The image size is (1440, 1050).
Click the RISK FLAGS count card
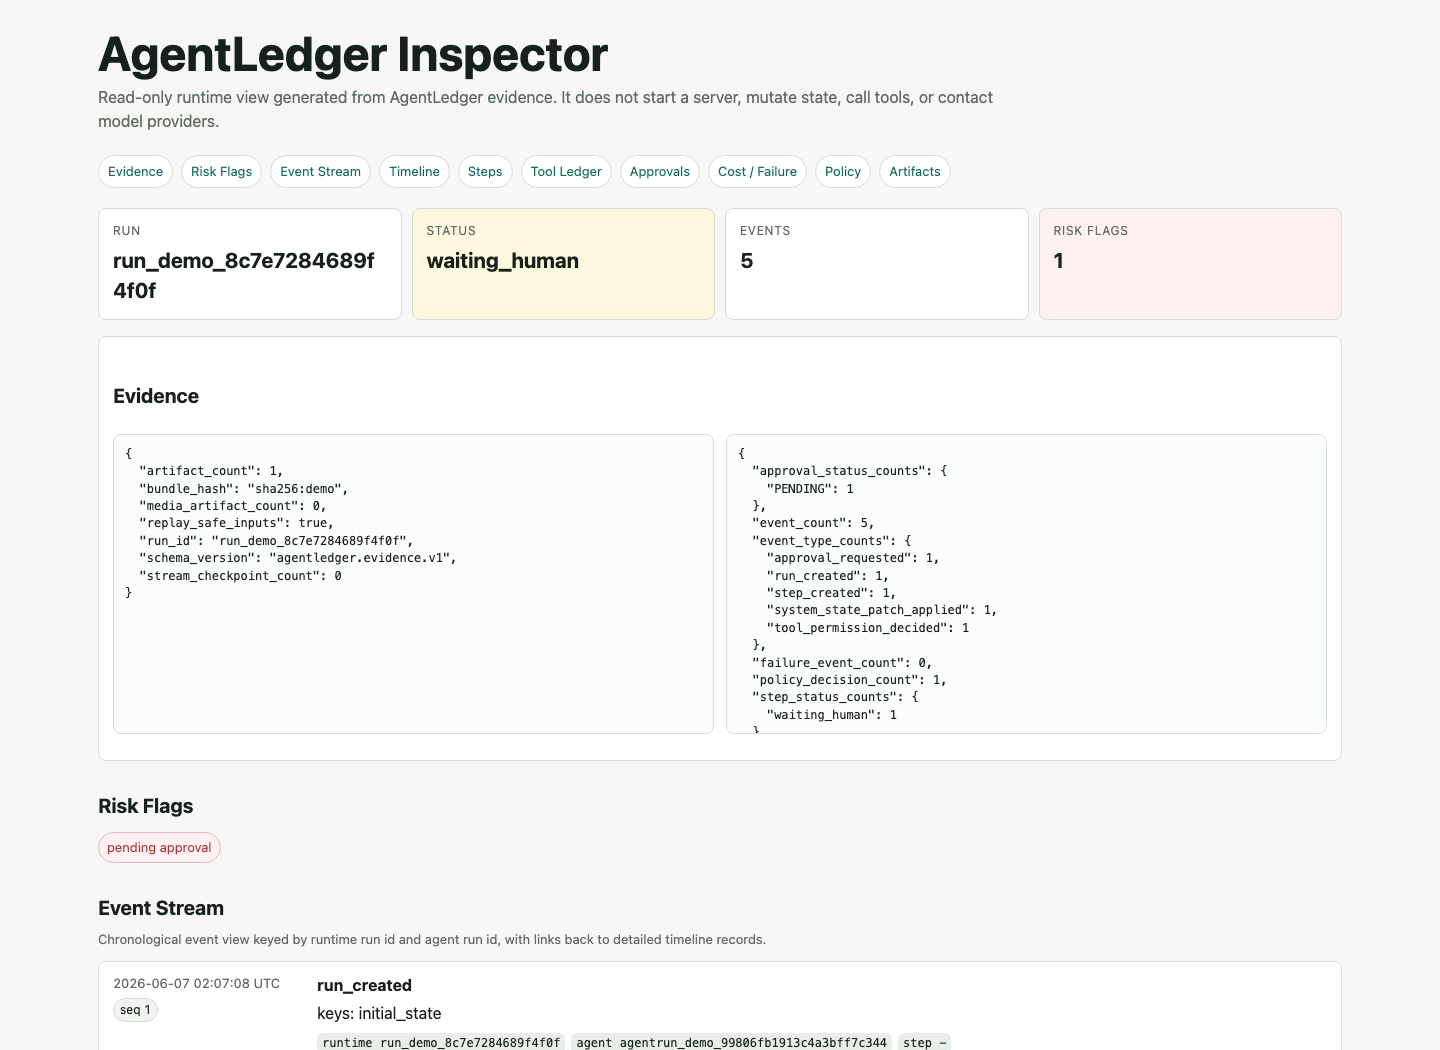[1190, 264]
